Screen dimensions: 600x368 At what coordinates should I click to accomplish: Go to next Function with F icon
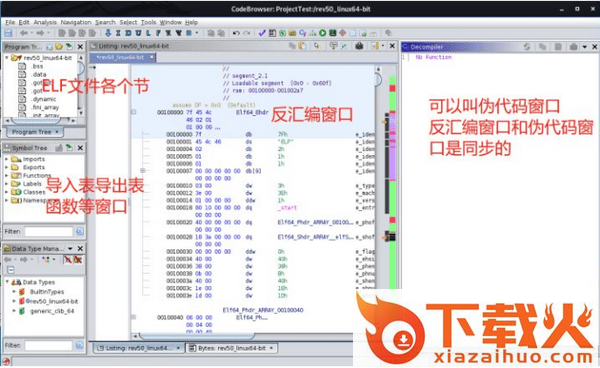[158, 33]
